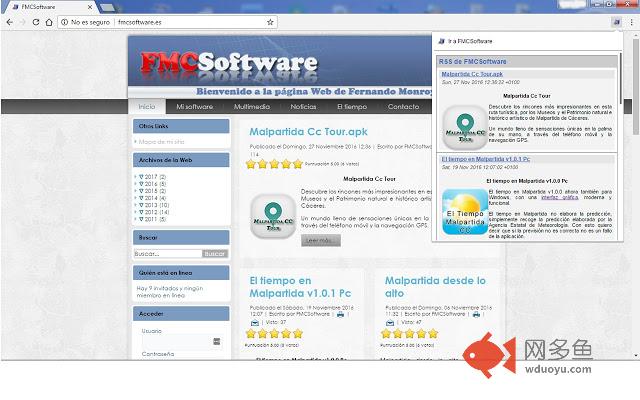Image resolution: width=640 pixels, height=400 pixels.
Task: Rate El tiempo en Malpartida with fifth star
Action: 298,334
